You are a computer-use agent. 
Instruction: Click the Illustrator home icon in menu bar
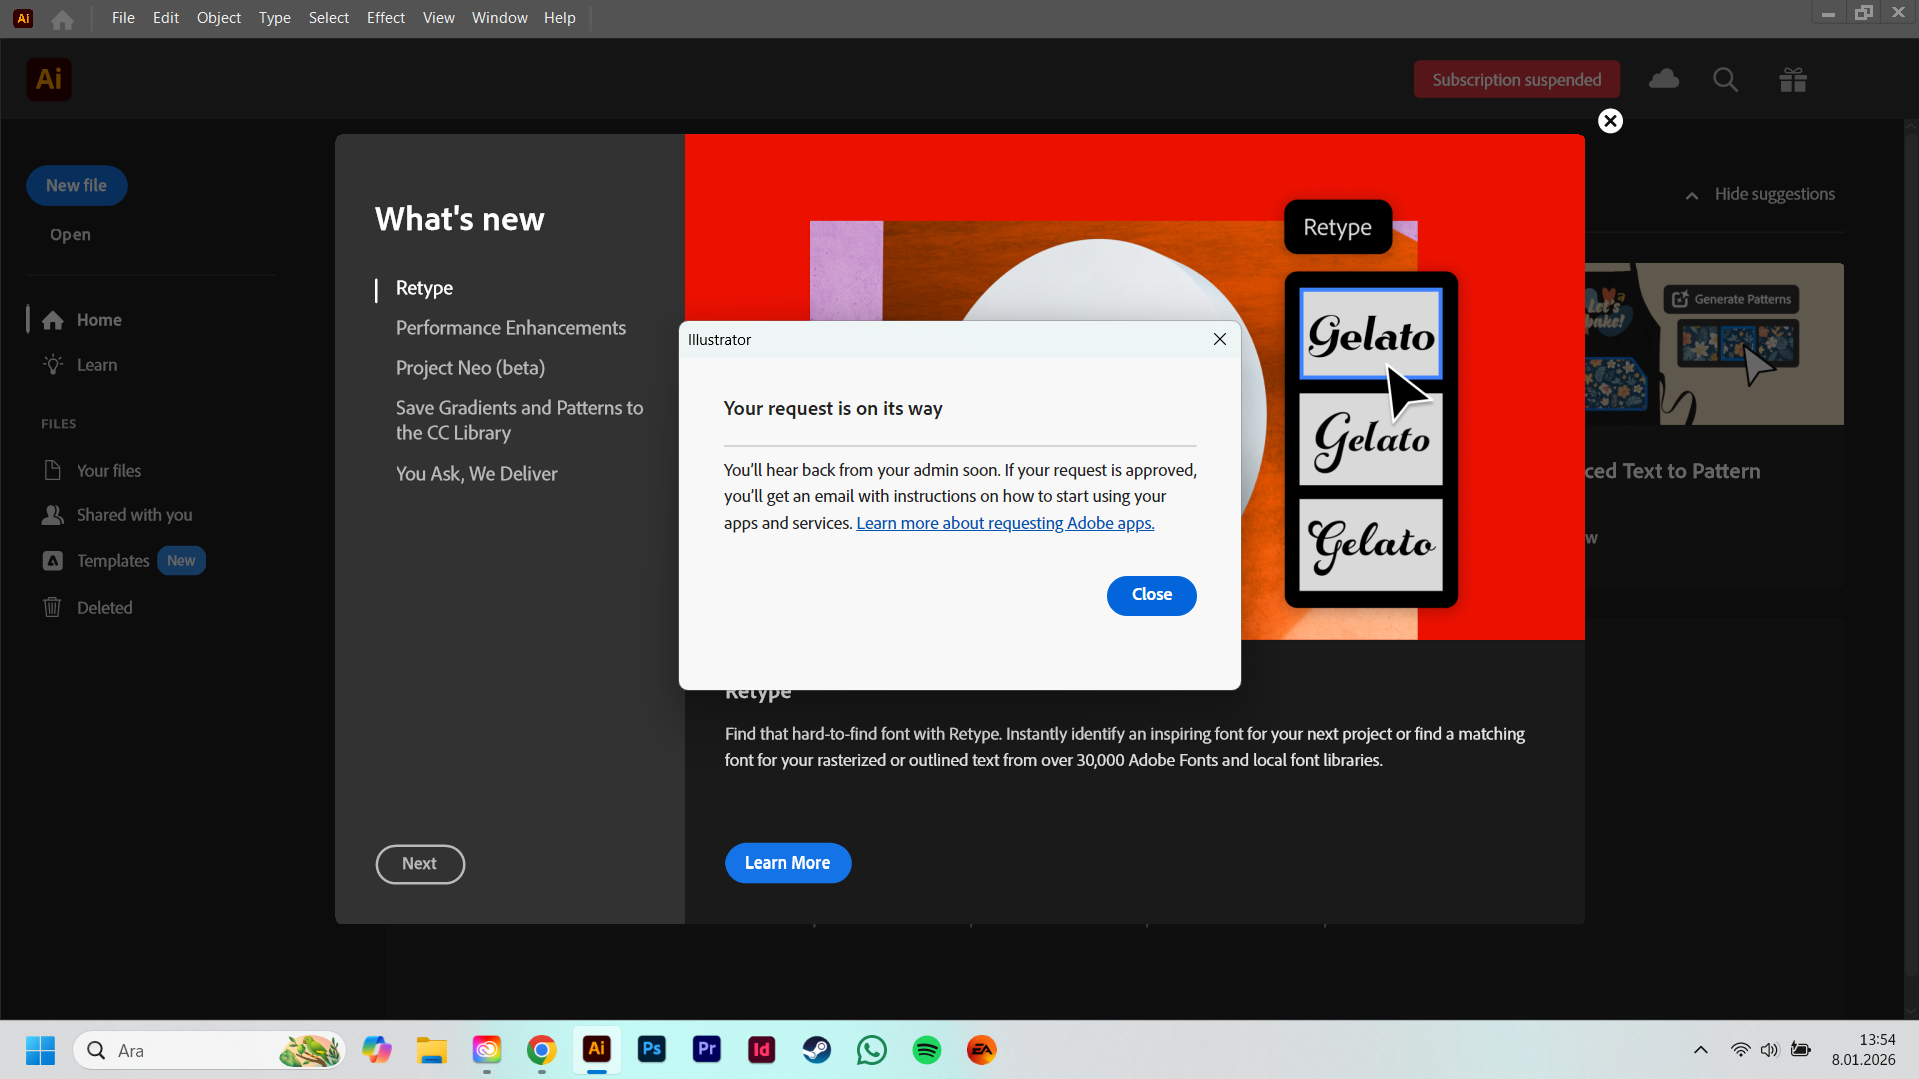[x=62, y=19]
